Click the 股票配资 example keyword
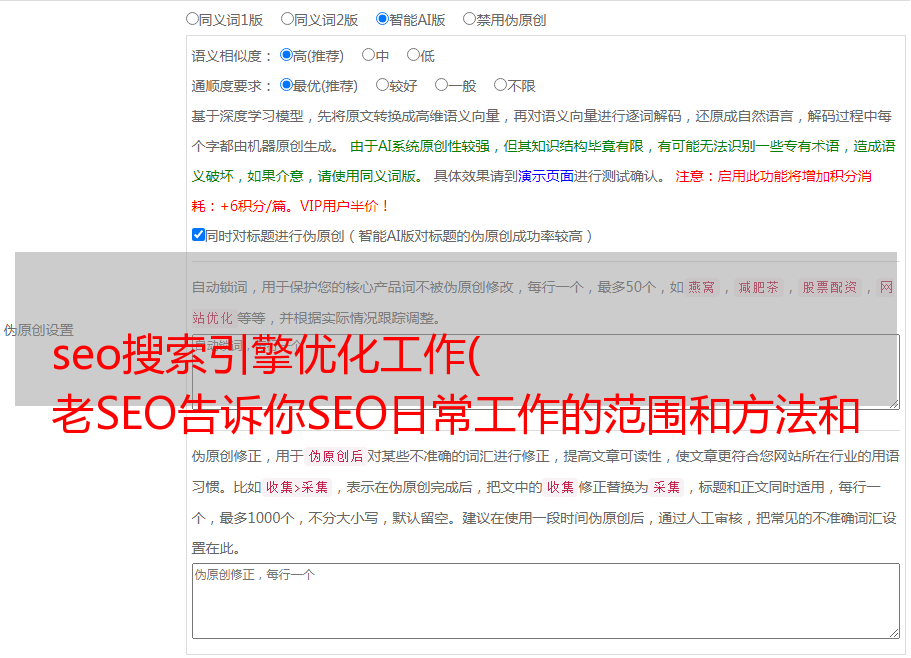911x658 pixels. point(830,287)
